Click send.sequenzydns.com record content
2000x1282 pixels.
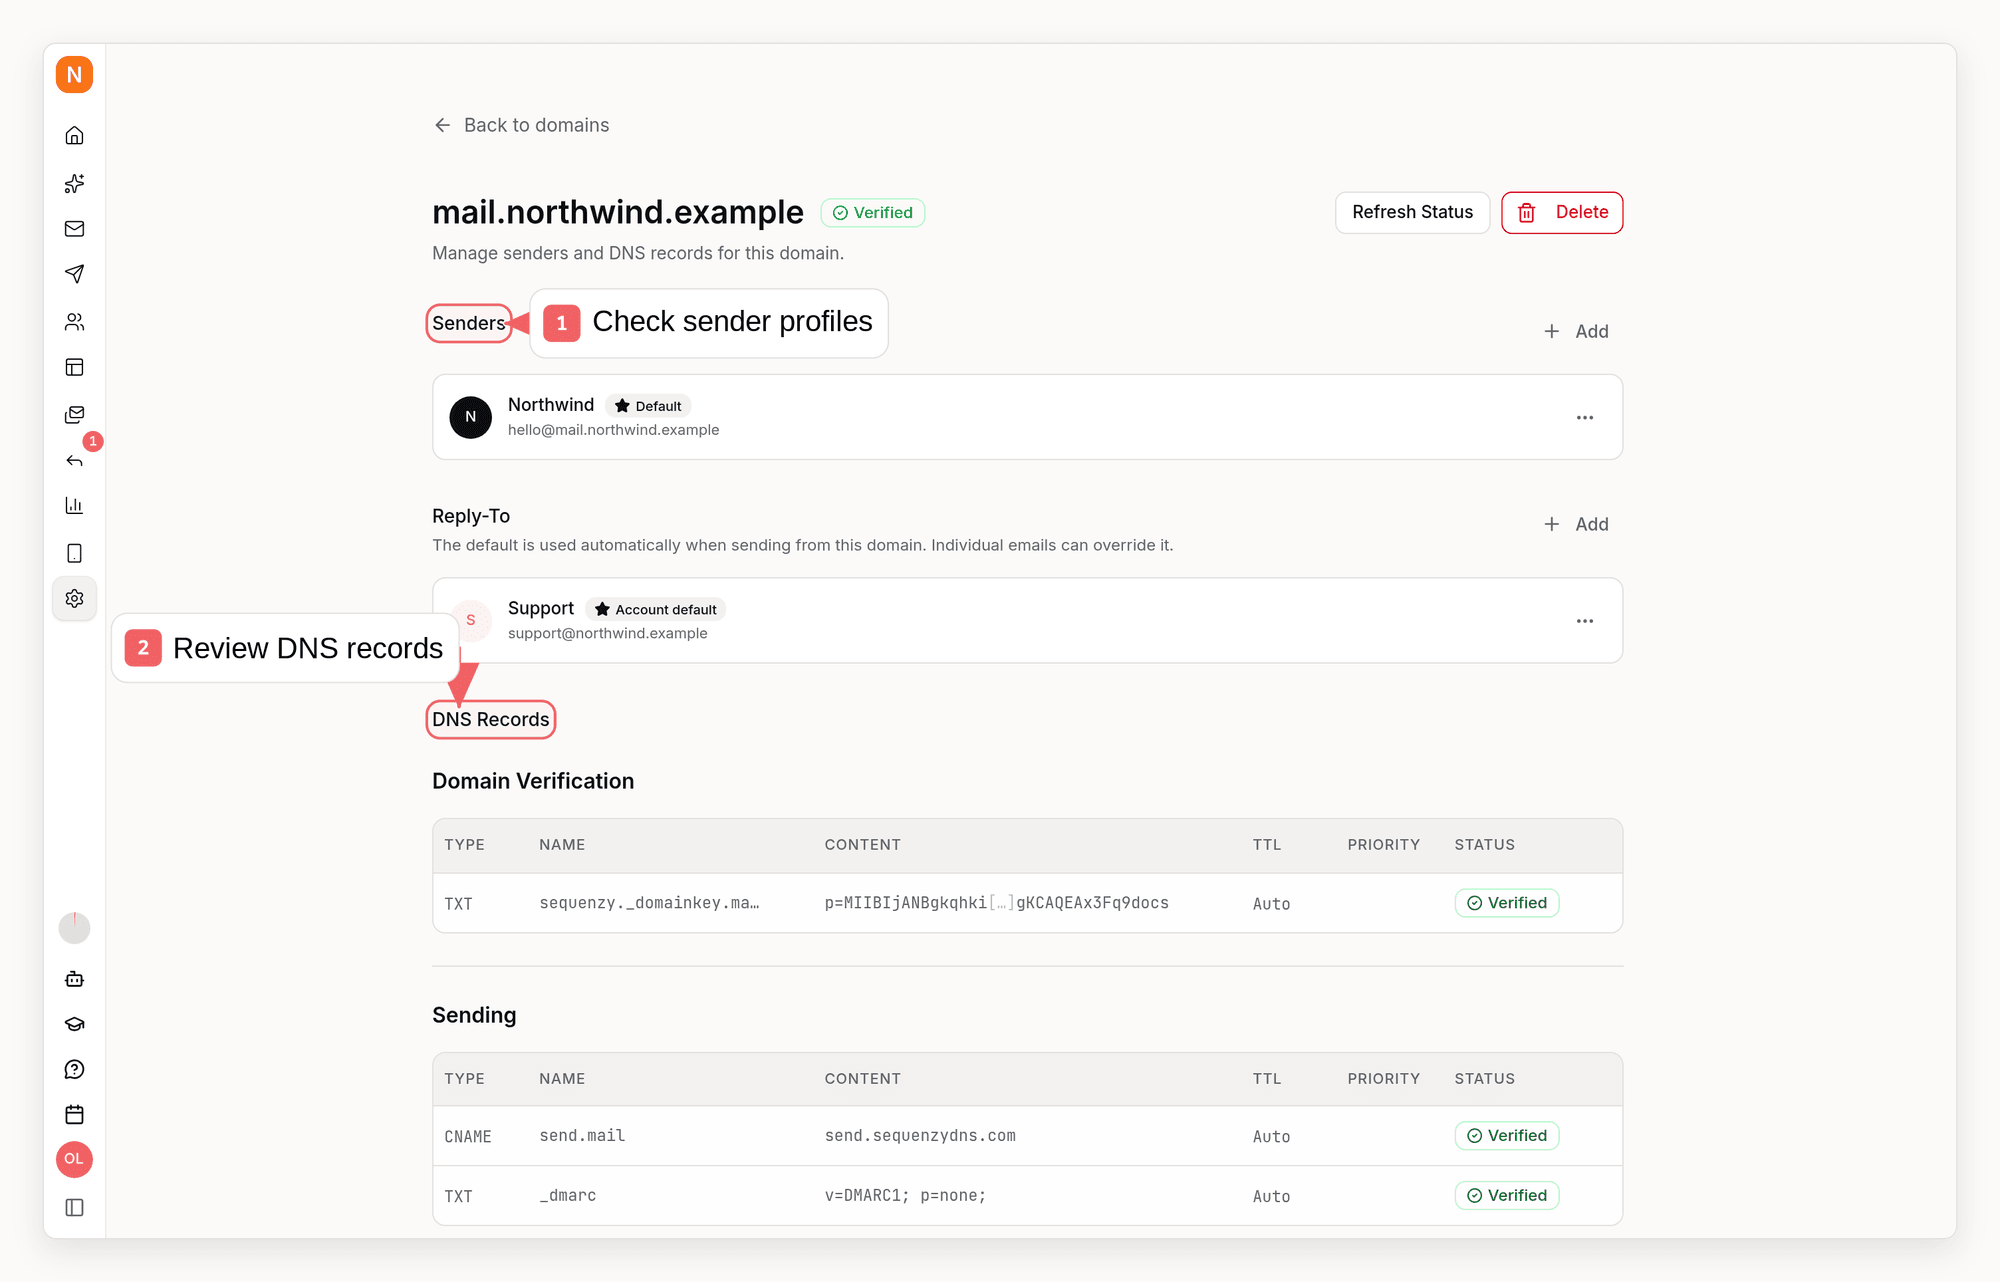coord(920,1136)
